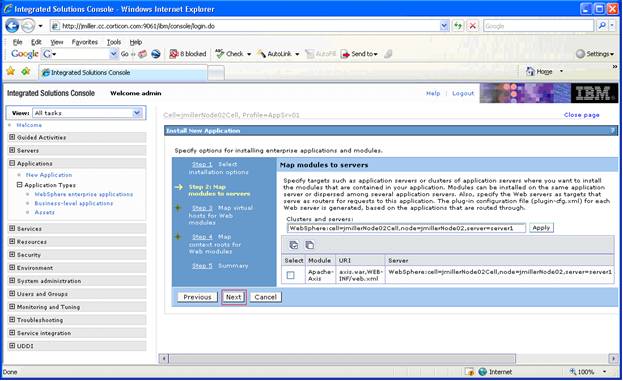This screenshot has width=623, height=381.
Task: Click the Select All modules icon
Action: pyautogui.click(x=294, y=245)
